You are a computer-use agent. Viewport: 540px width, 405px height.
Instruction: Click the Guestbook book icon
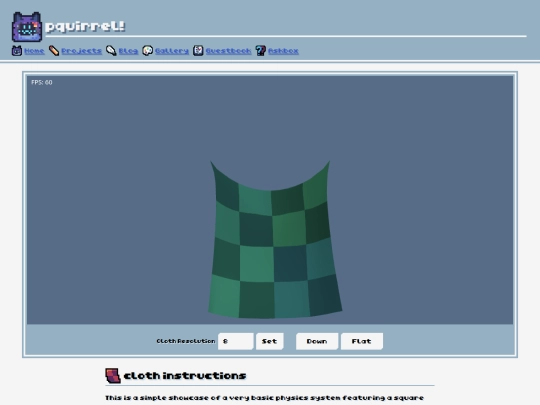click(198, 51)
